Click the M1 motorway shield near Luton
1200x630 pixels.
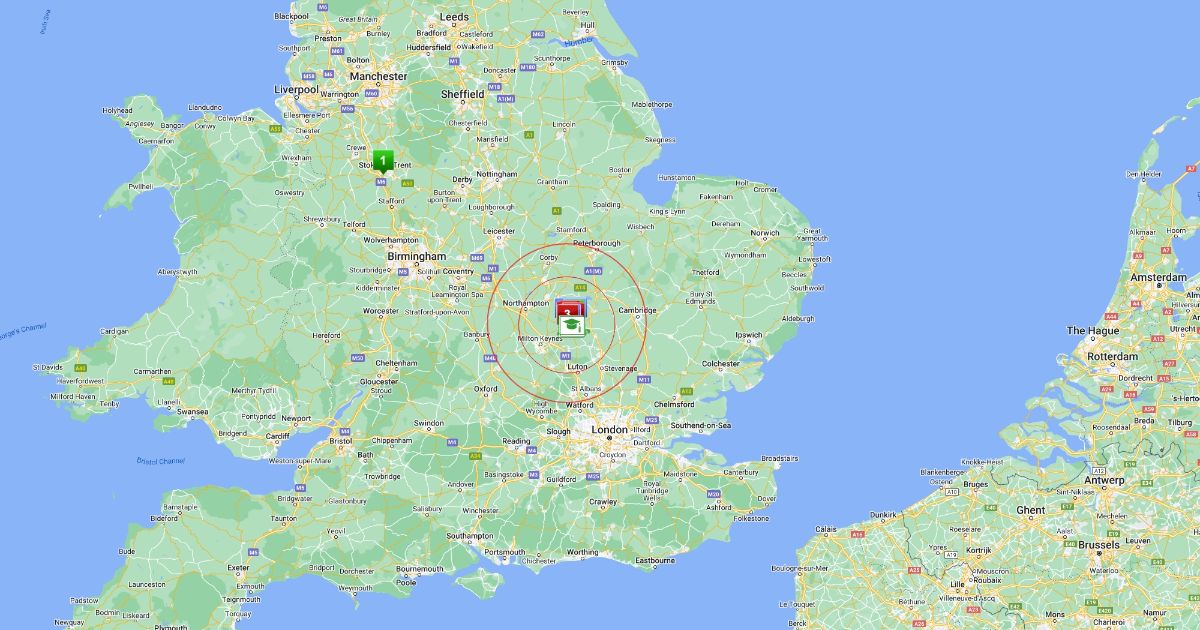(x=565, y=355)
